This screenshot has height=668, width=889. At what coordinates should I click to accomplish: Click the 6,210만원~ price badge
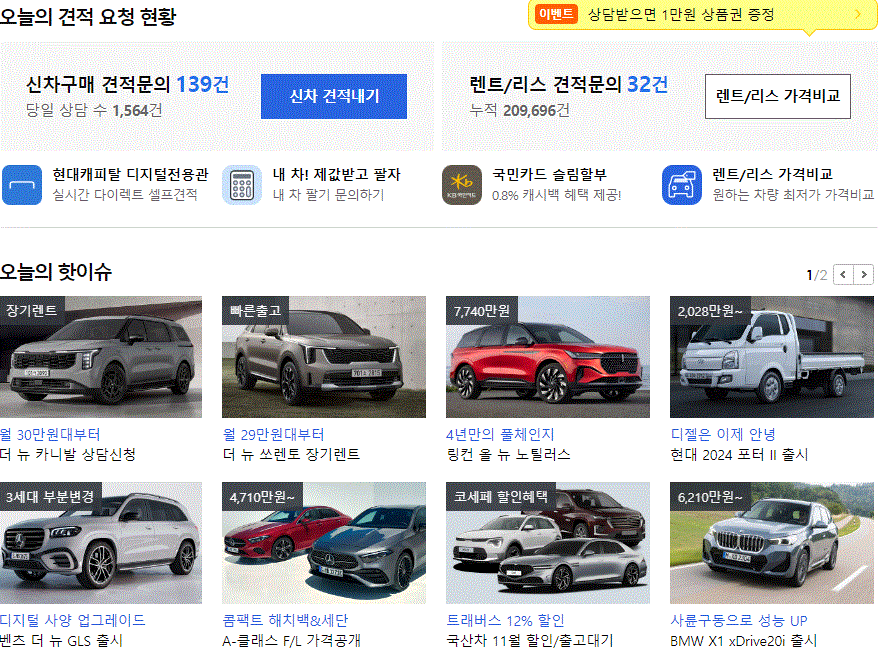click(x=710, y=497)
